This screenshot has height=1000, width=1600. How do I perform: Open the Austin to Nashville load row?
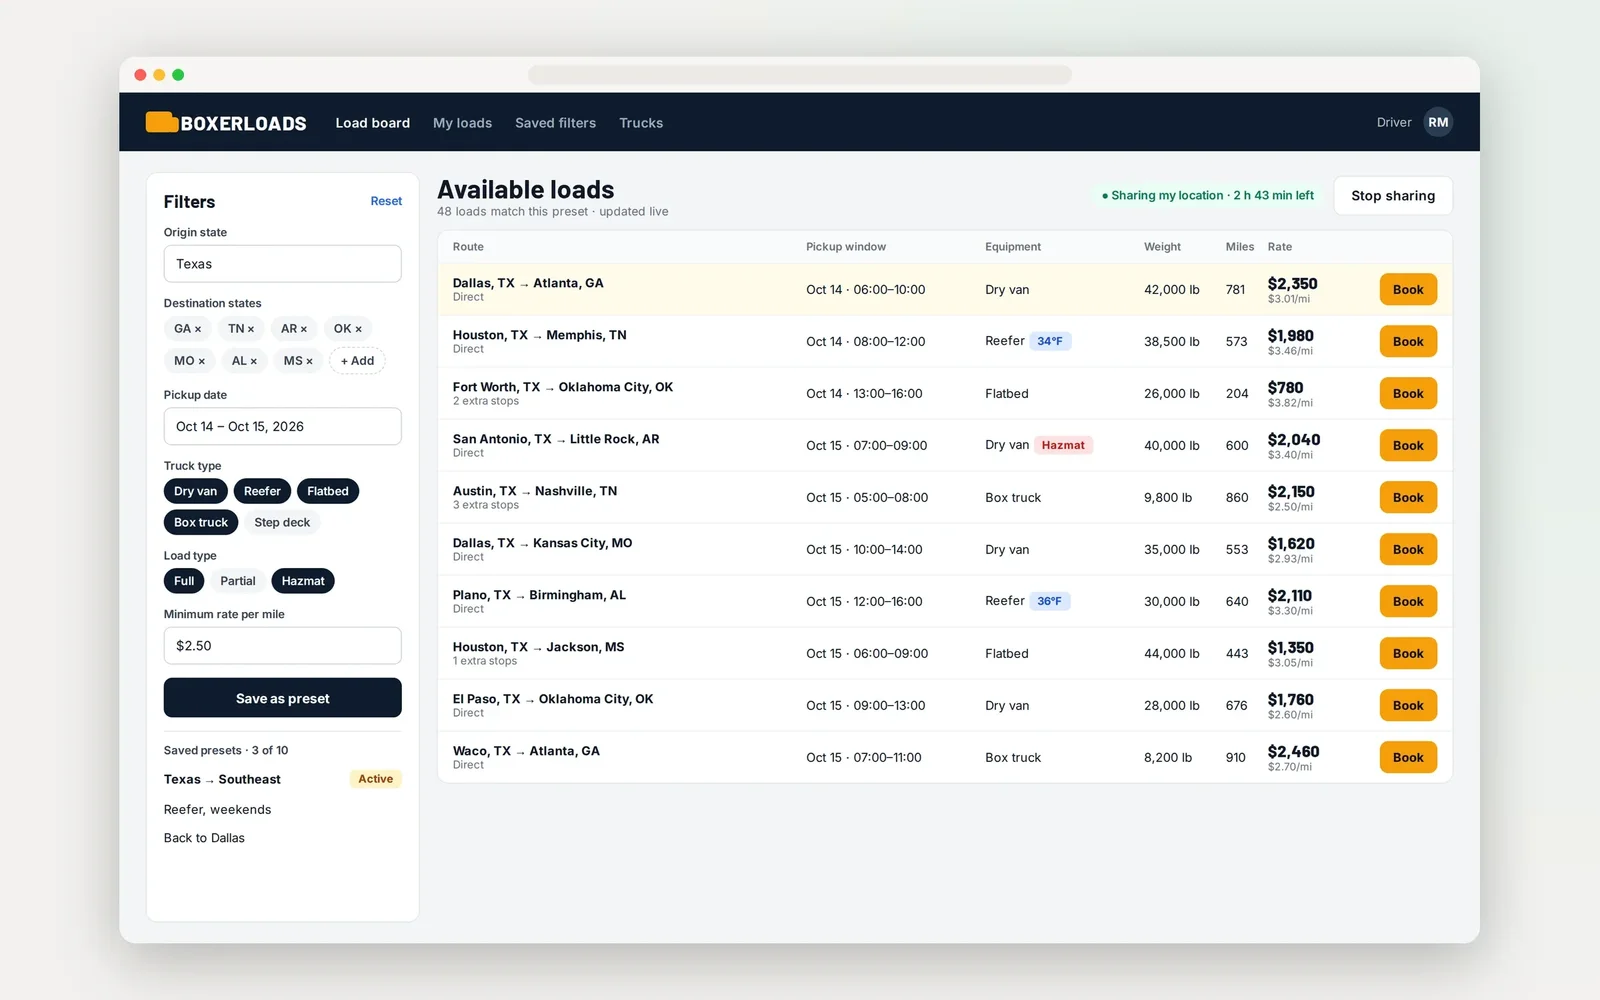(x=945, y=498)
